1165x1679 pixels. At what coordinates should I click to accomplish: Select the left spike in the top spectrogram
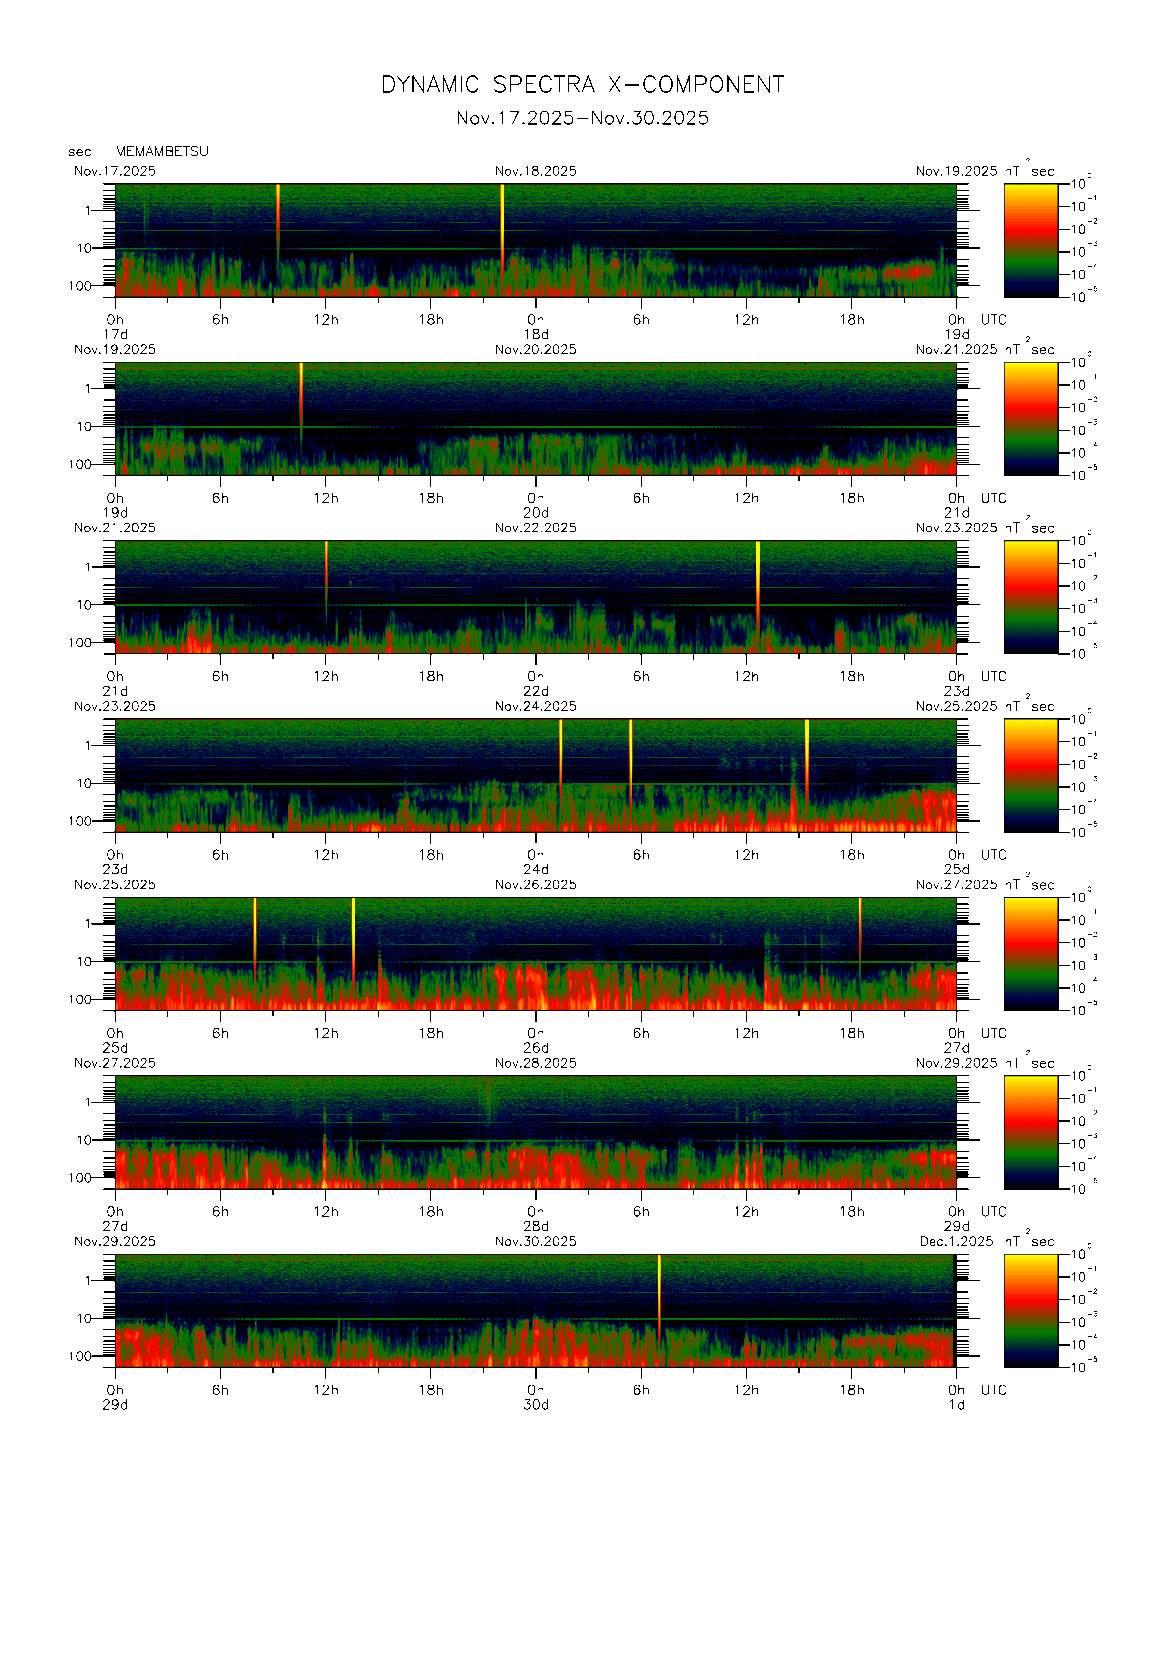[278, 220]
